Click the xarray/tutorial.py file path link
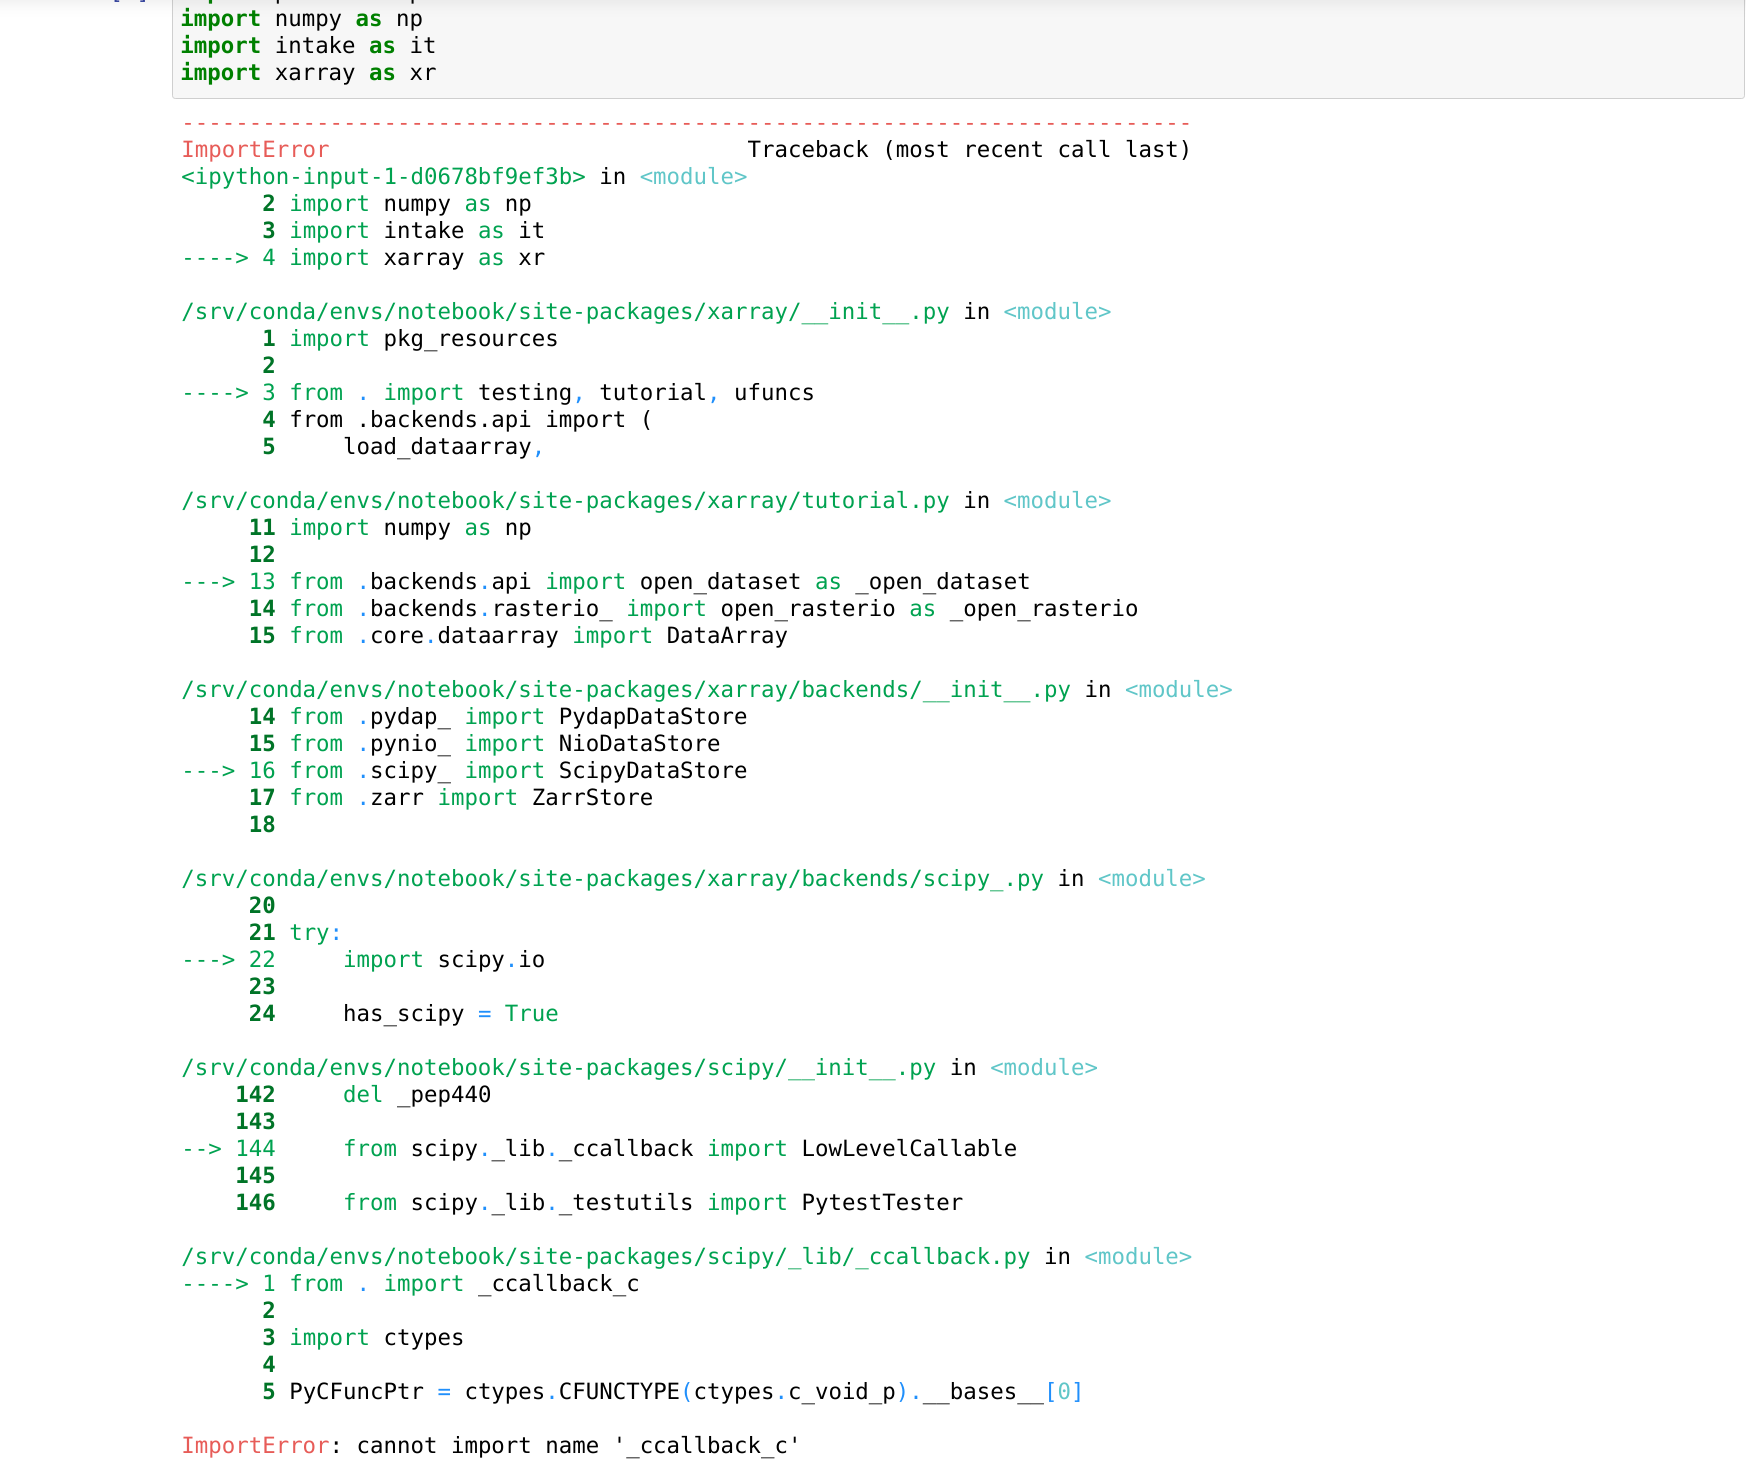Screen dimensions: 1746x1461 tap(565, 500)
